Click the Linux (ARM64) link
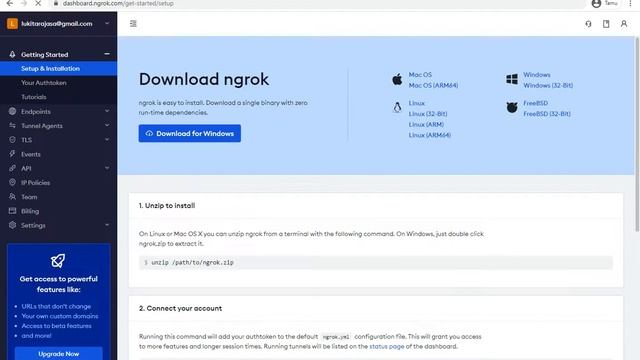The image size is (640, 360). point(430,135)
